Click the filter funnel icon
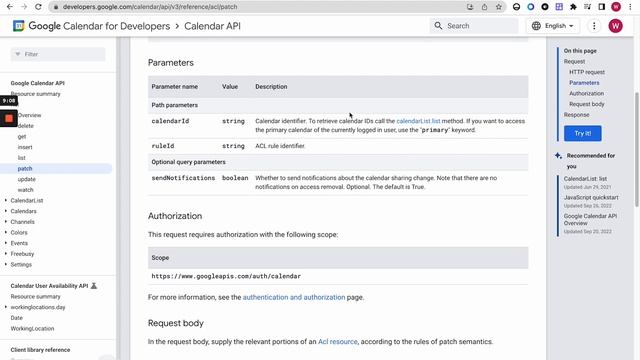Viewport: 640px width, 360px height. coord(18,54)
